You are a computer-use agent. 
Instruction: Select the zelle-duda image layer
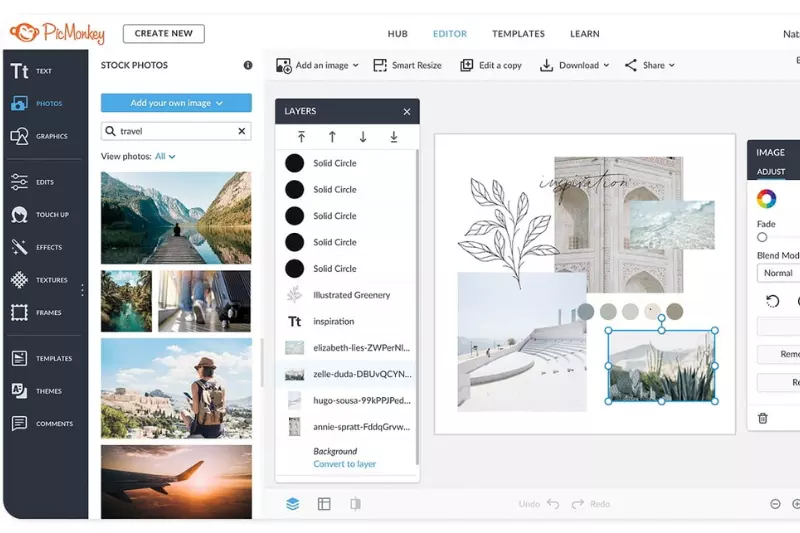pyautogui.click(x=346, y=374)
